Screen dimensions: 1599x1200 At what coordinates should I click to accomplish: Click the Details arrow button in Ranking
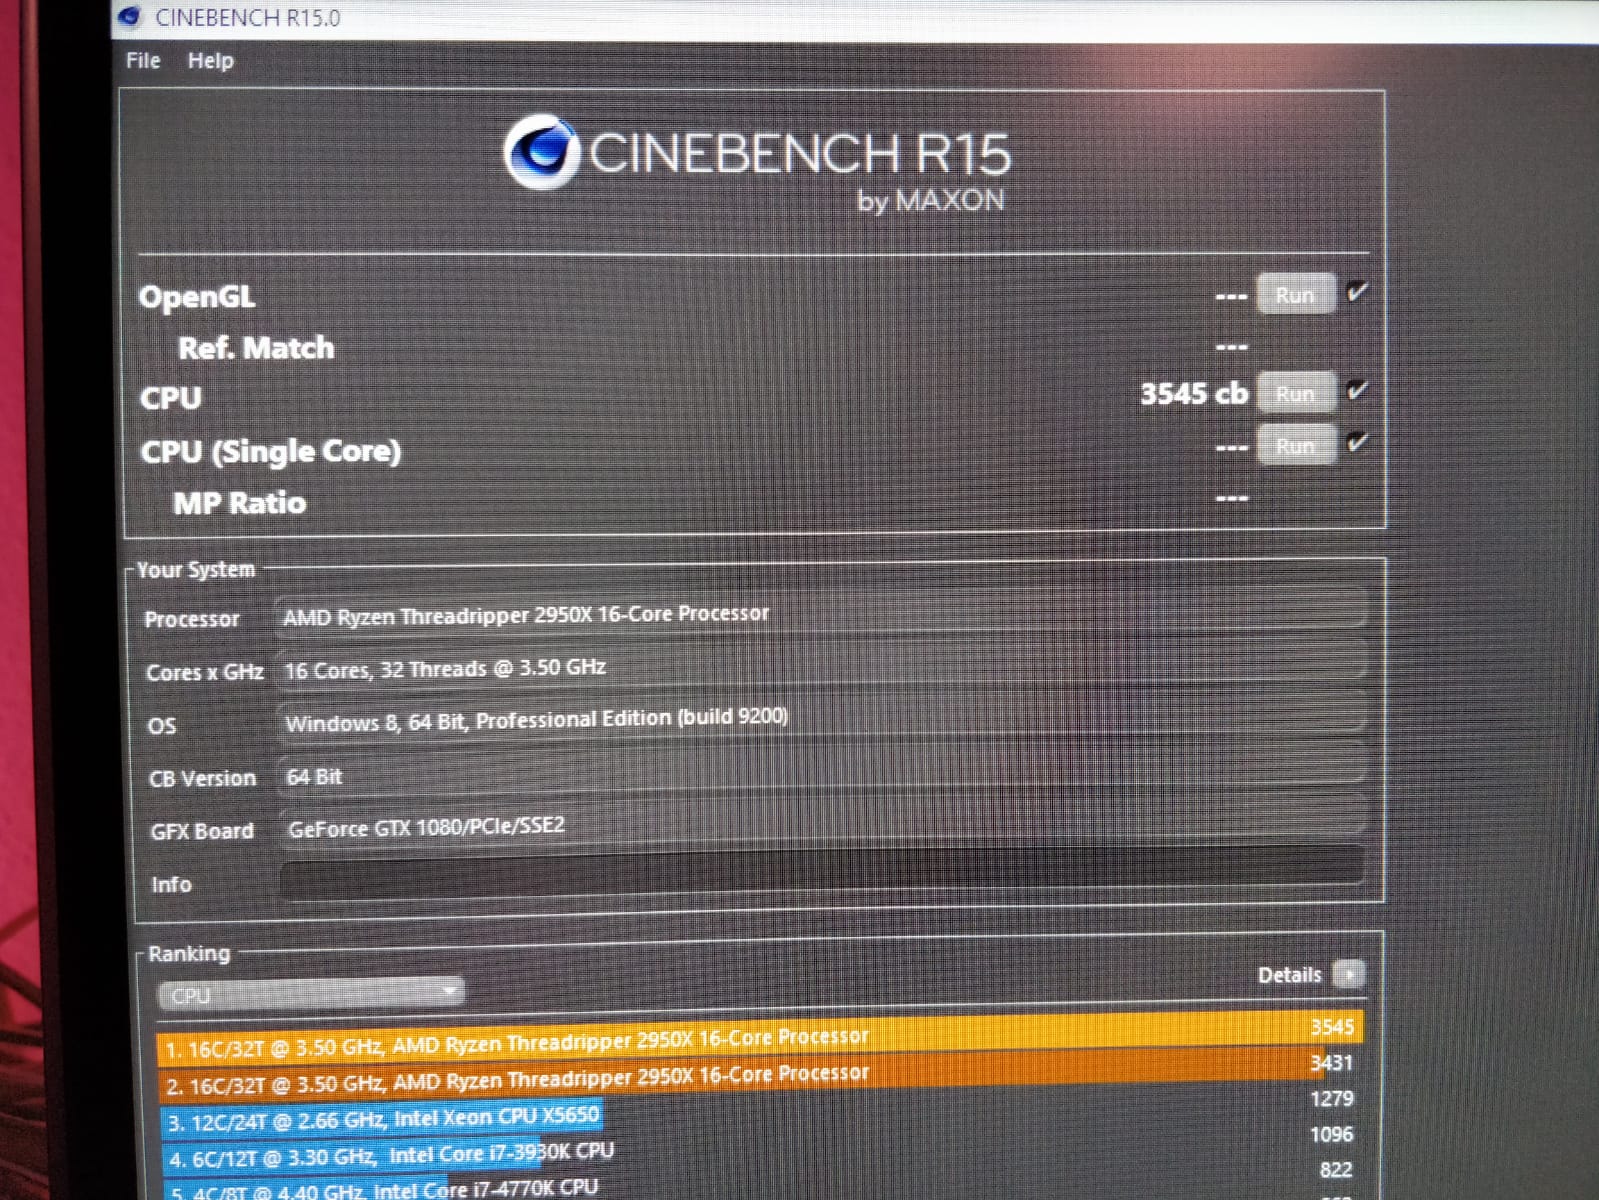coord(1348,973)
